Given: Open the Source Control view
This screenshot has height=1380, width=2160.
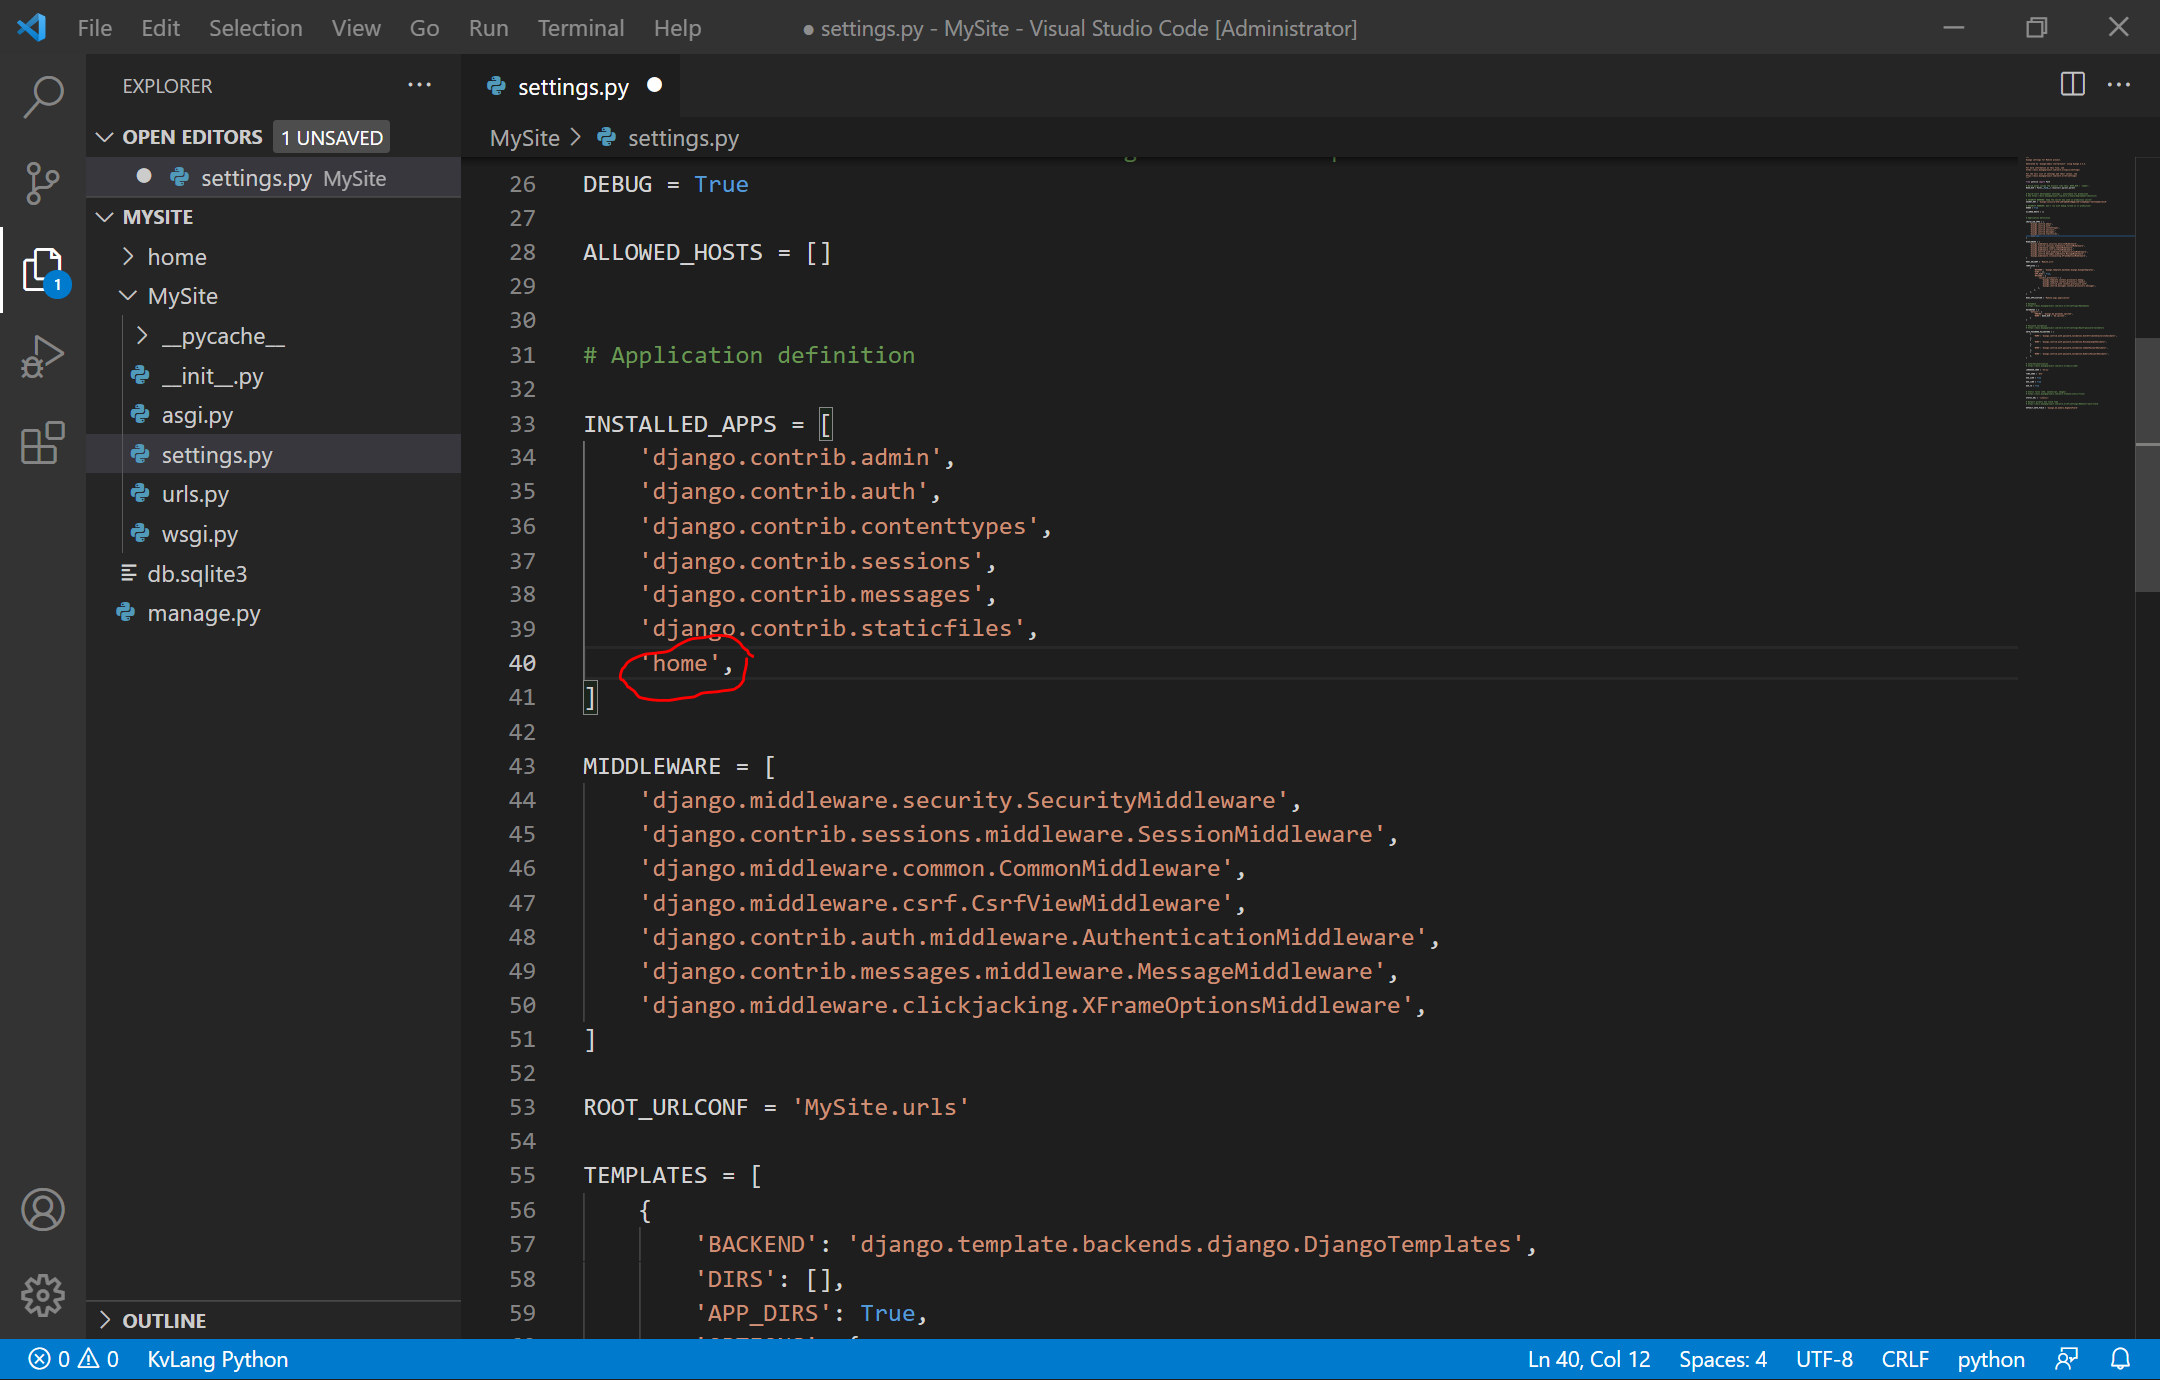Looking at the screenshot, I should click(43, 183).
